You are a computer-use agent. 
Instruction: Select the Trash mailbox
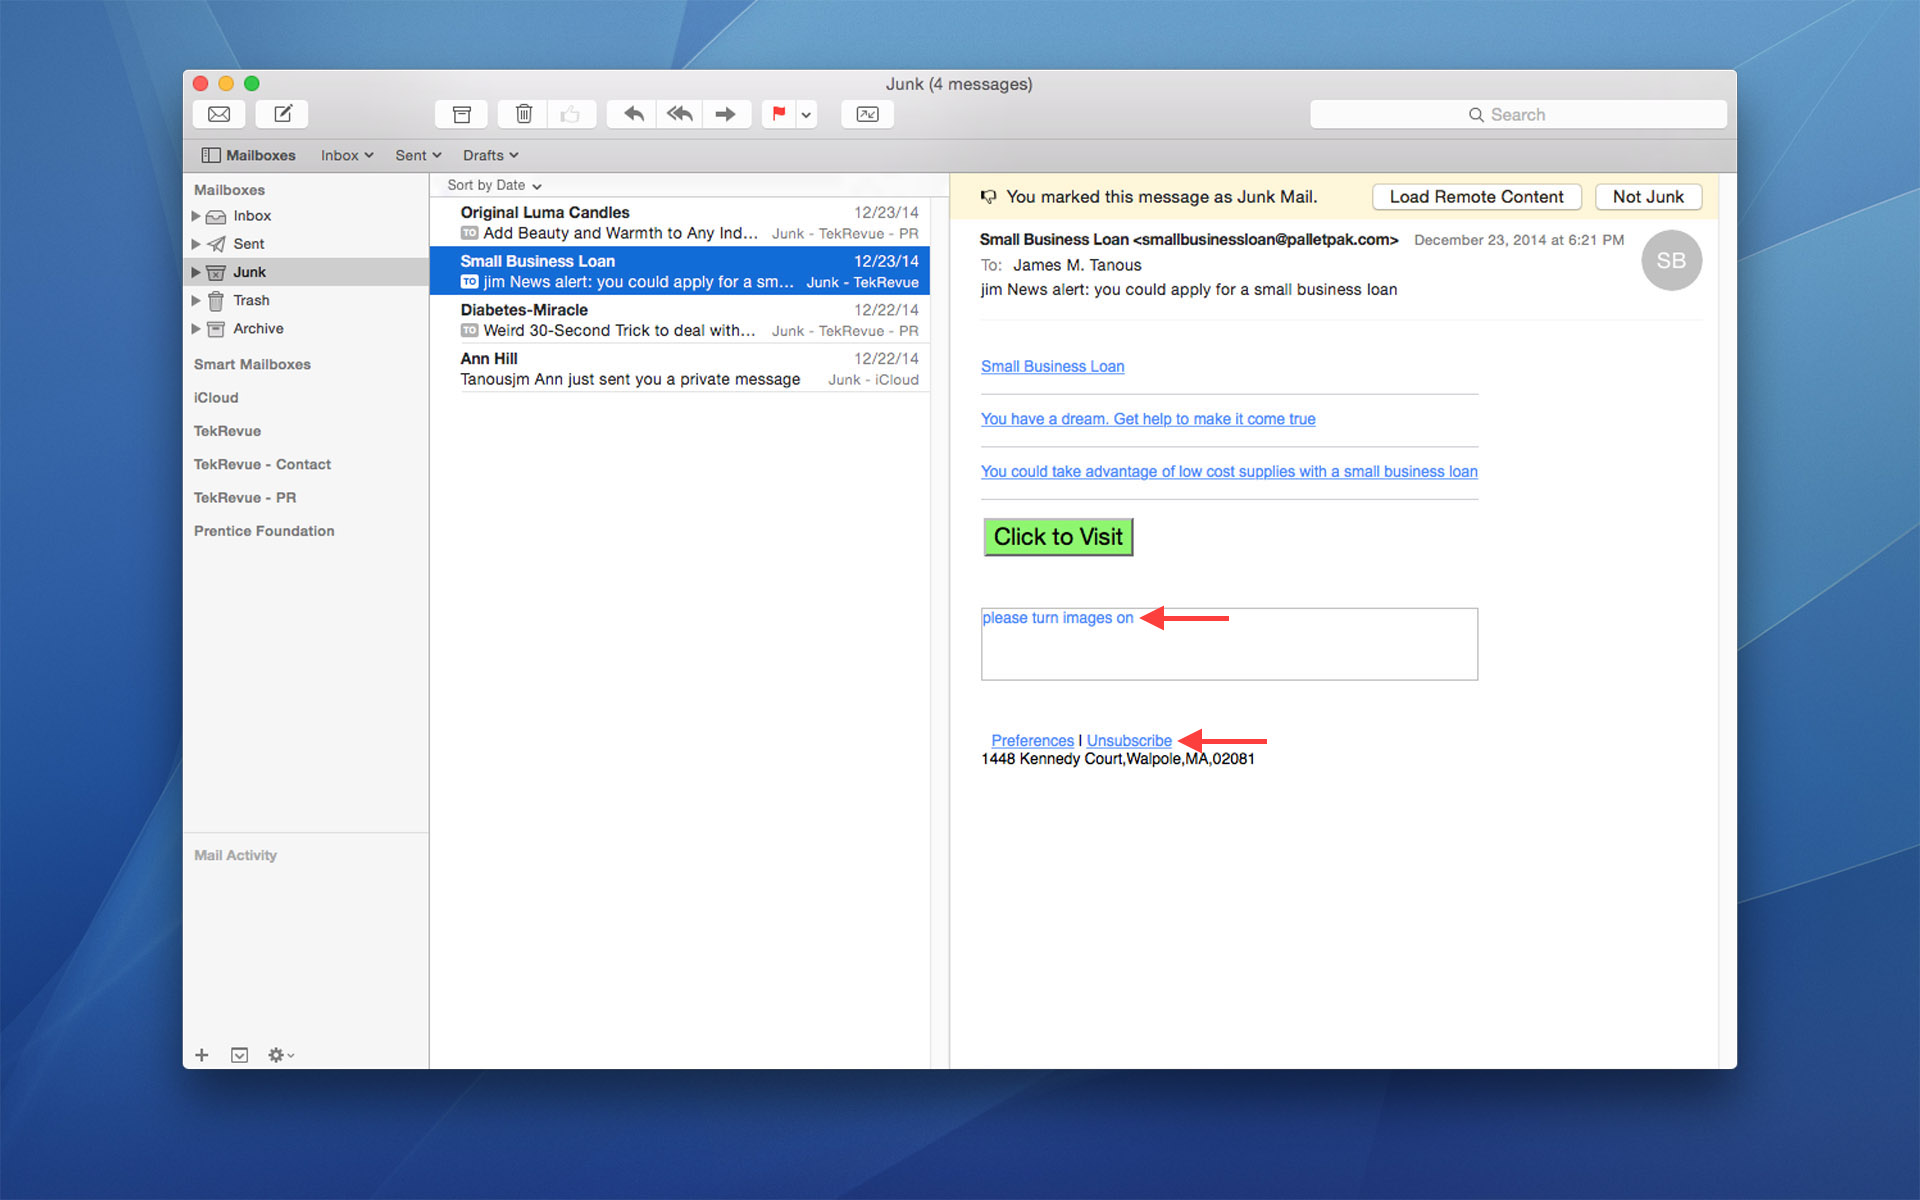tap(306, 300)
